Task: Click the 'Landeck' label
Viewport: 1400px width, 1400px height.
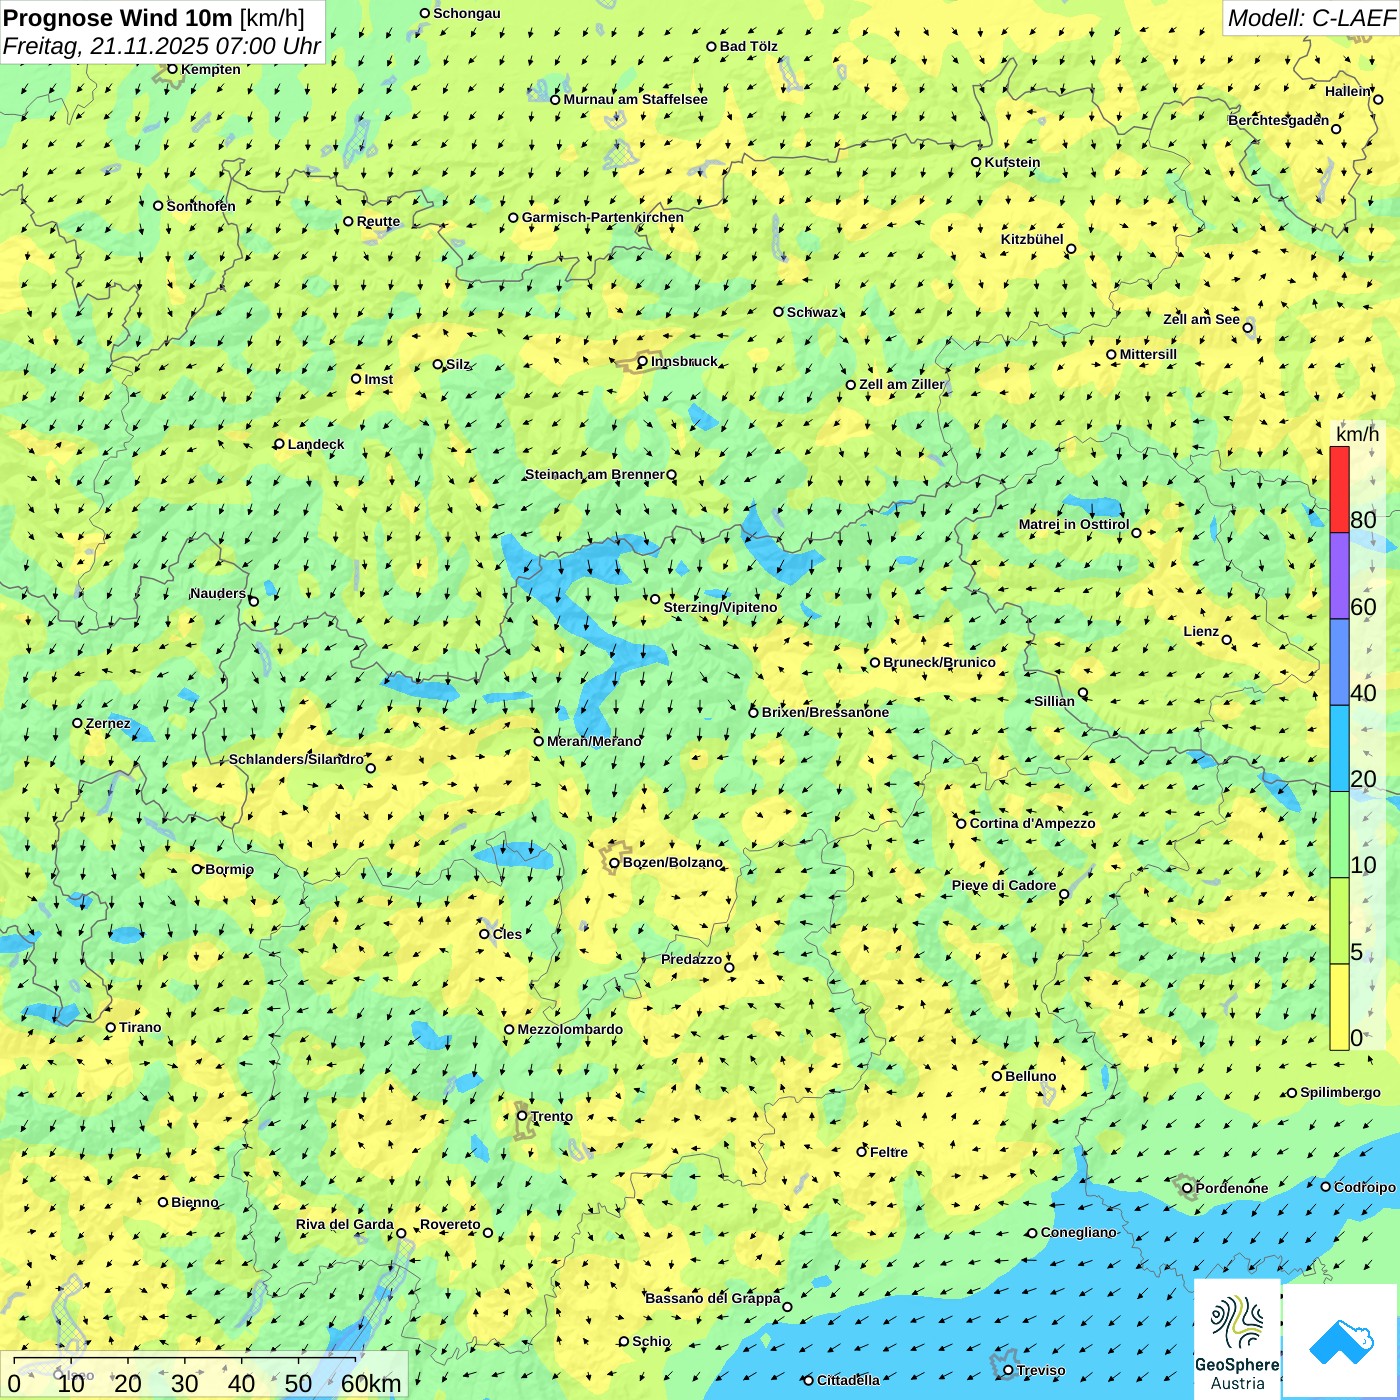Action: 316,444
